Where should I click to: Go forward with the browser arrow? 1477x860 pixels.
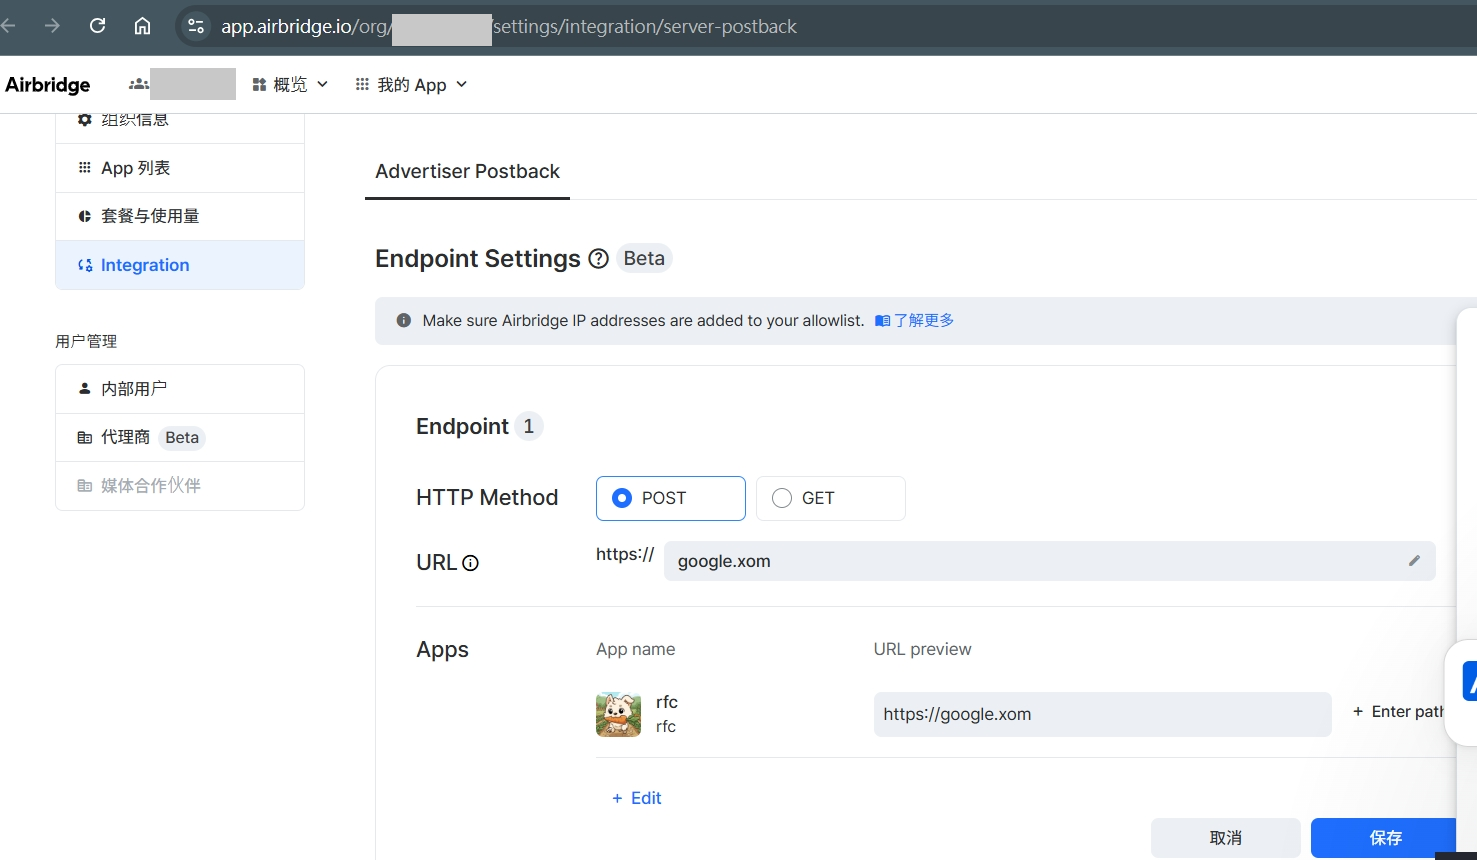[52, 26]
